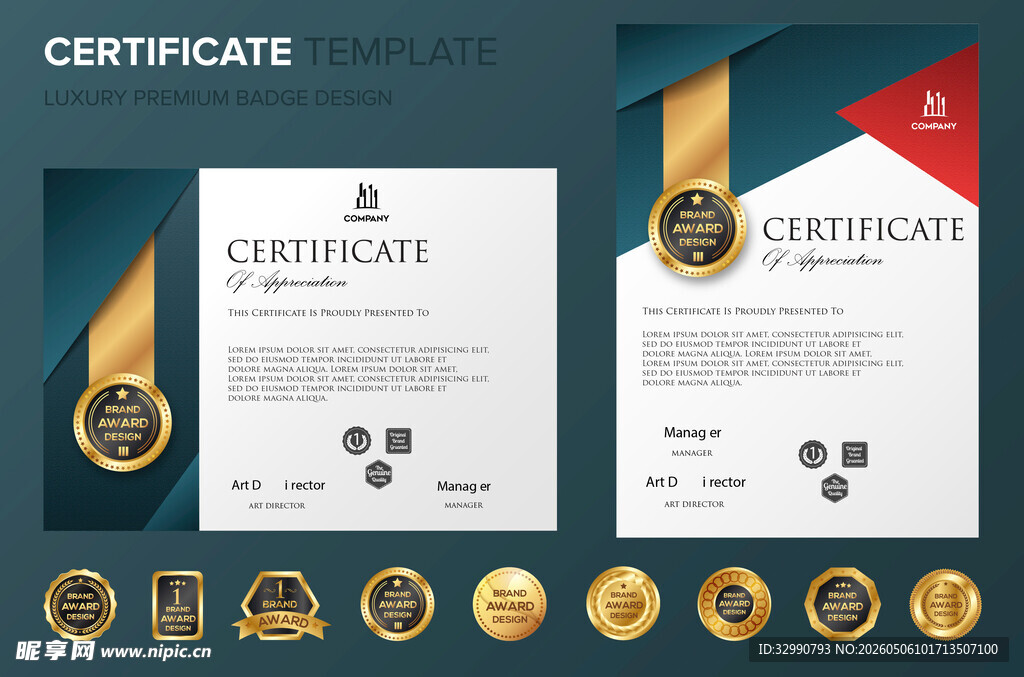Click 'Of Appreciation' script on portrait certificate

[x=822, y=259]
